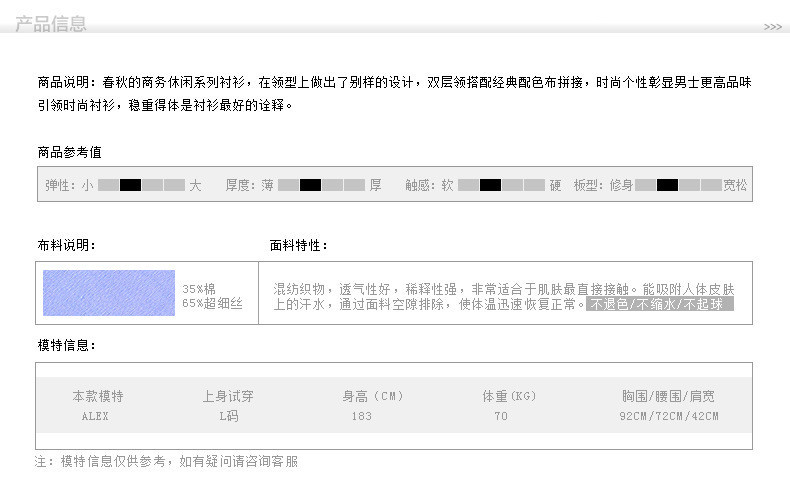Click the black marker on 弹性 scale
This screenshot has width=790, height=499.
pos(130,185)
